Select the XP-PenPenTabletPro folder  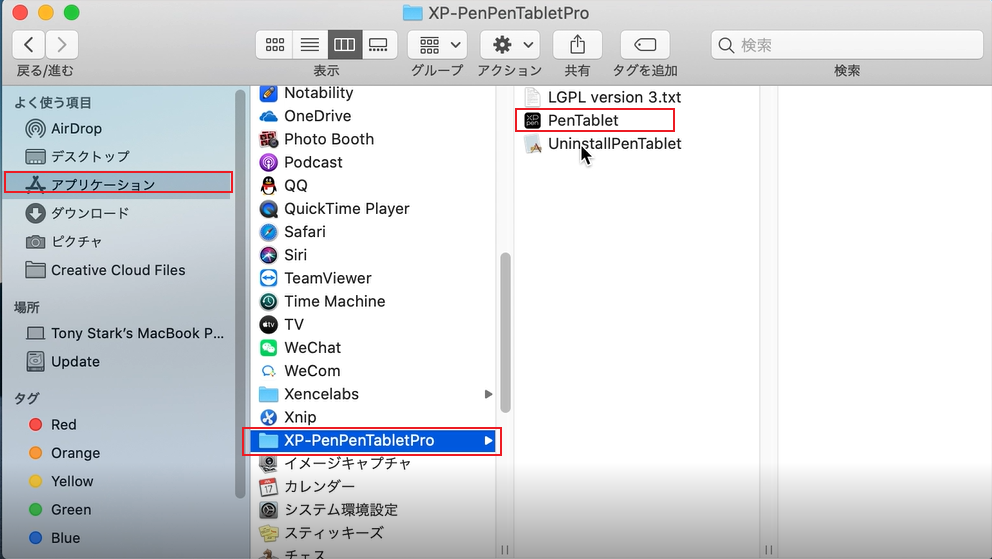(373, 441)
